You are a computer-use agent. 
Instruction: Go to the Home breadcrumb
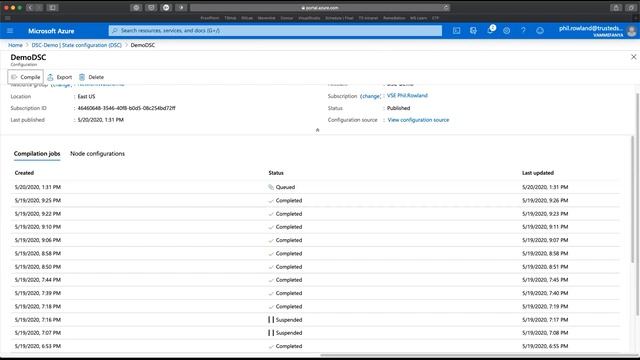coord(15,45)
